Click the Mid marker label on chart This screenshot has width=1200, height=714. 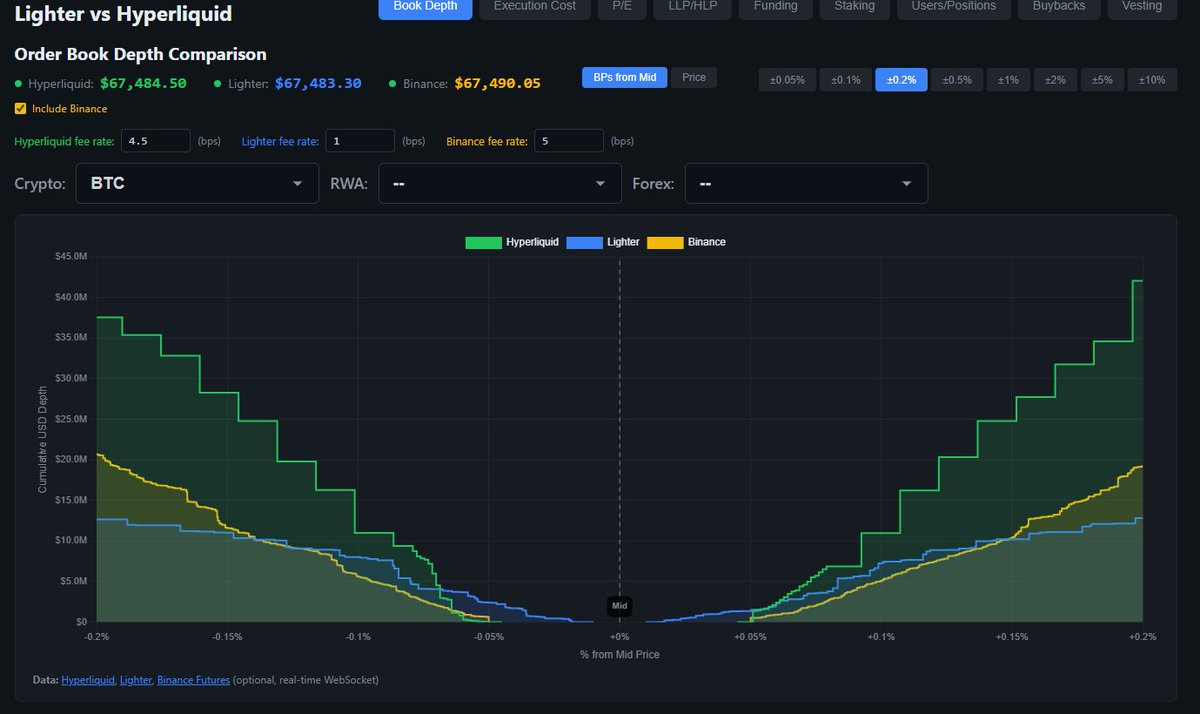click(x=619, y=606)
